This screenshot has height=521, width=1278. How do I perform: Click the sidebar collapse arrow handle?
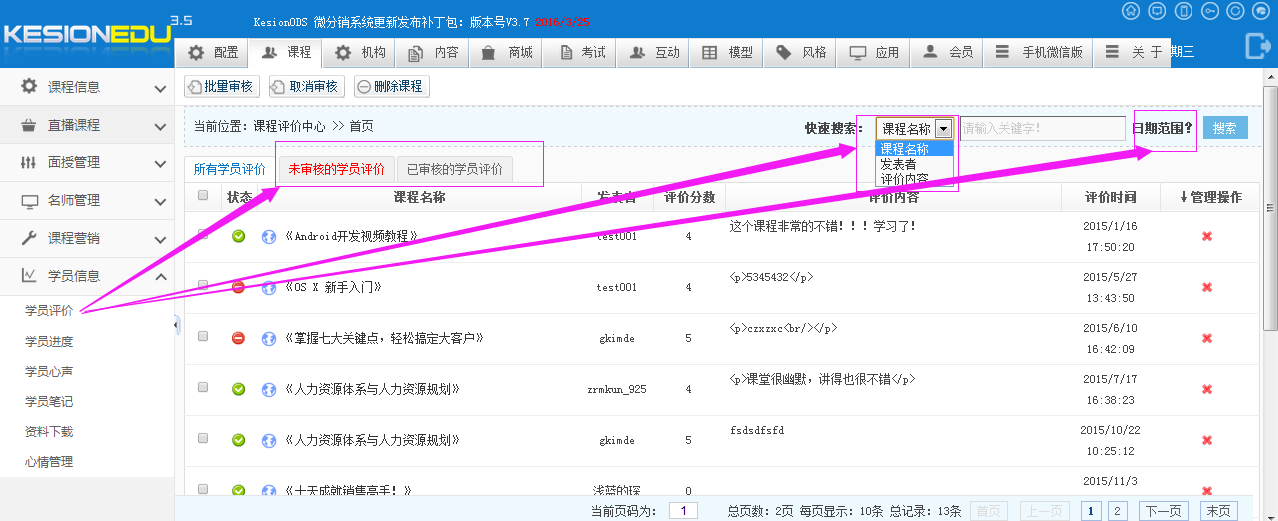coord(177,325)
